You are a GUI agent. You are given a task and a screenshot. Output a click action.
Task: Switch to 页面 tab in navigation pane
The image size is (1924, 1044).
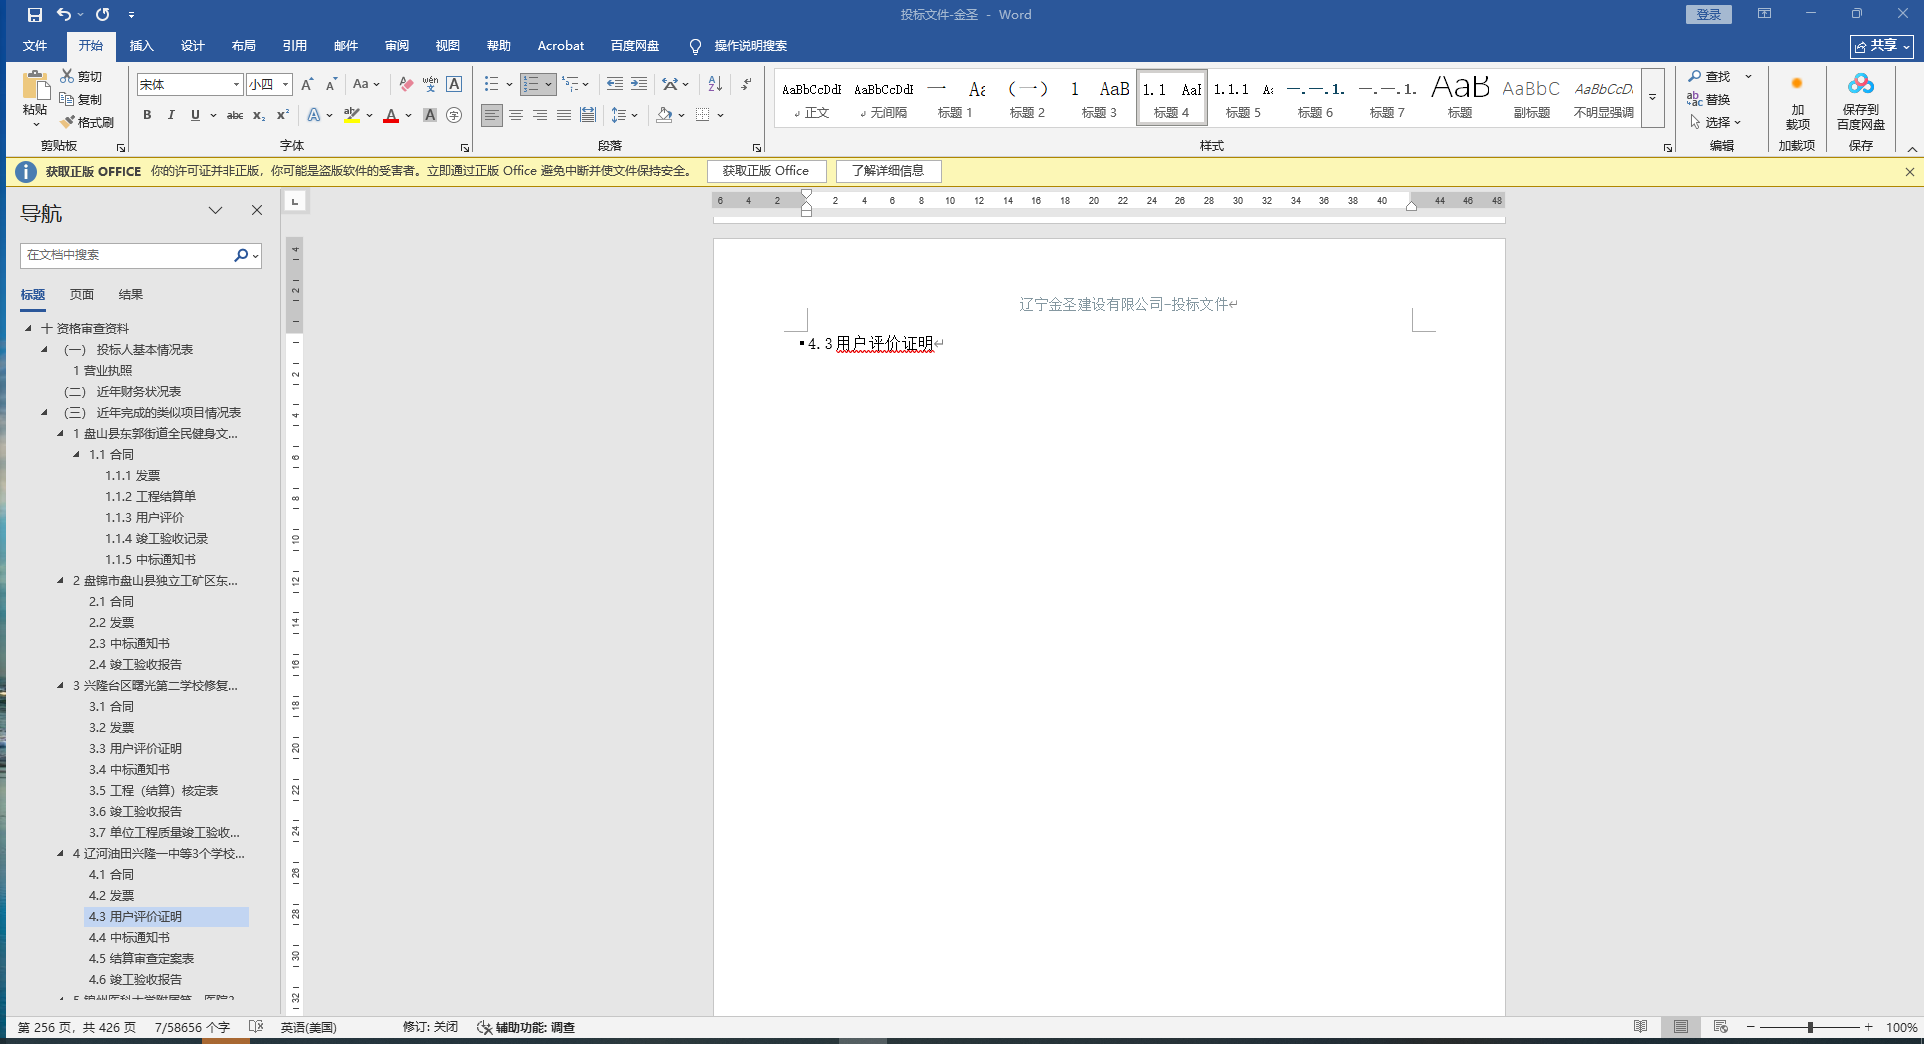pyautogui.click(x=81, y=294)
